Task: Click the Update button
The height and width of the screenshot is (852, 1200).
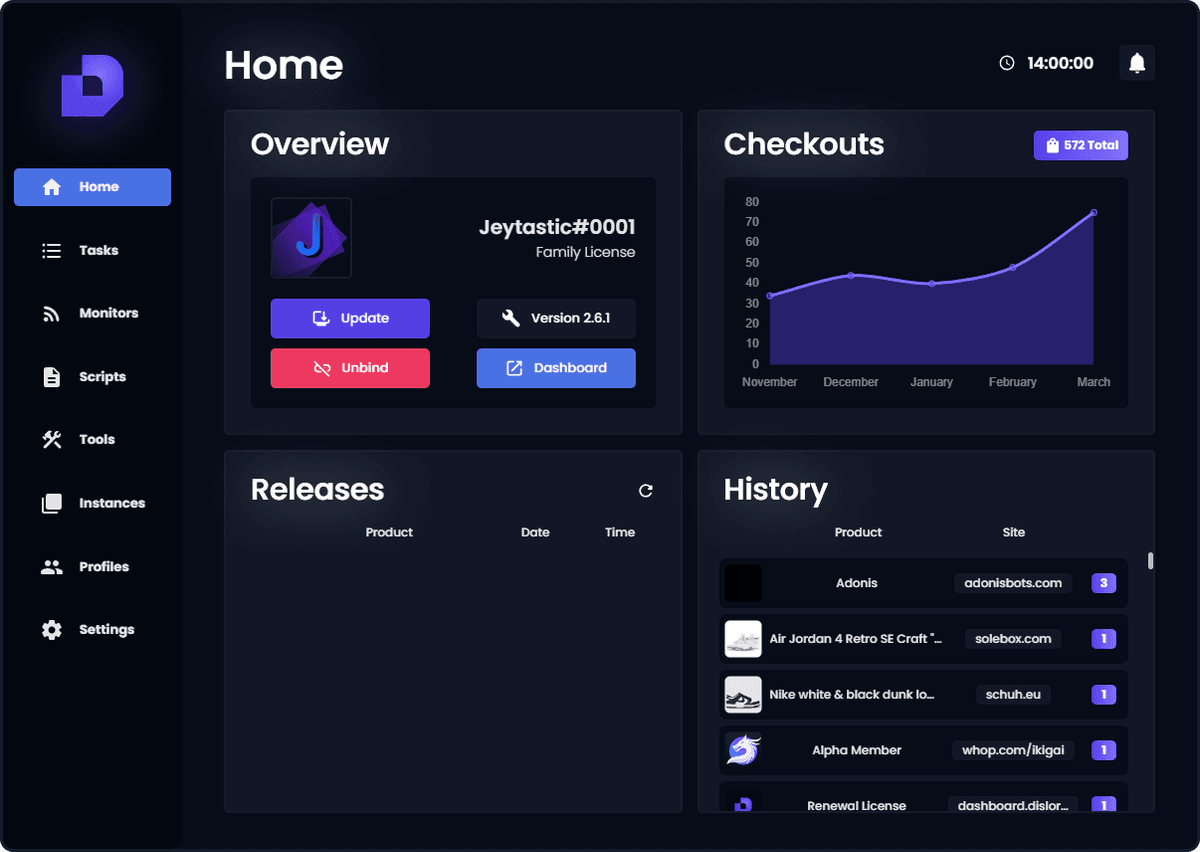Action: tap(350, 318)
